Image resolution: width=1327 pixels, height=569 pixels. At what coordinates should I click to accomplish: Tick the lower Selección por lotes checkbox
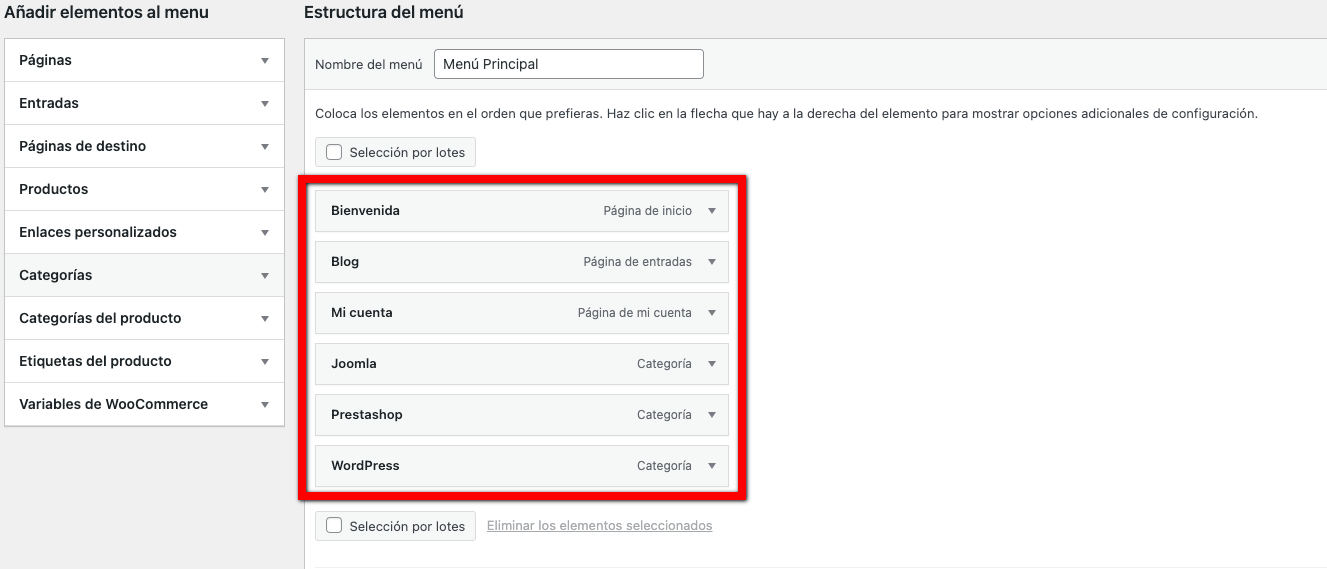334,526
